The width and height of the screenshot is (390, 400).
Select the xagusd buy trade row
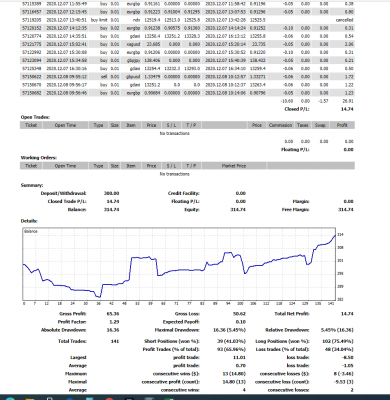[x=187, y=44]
